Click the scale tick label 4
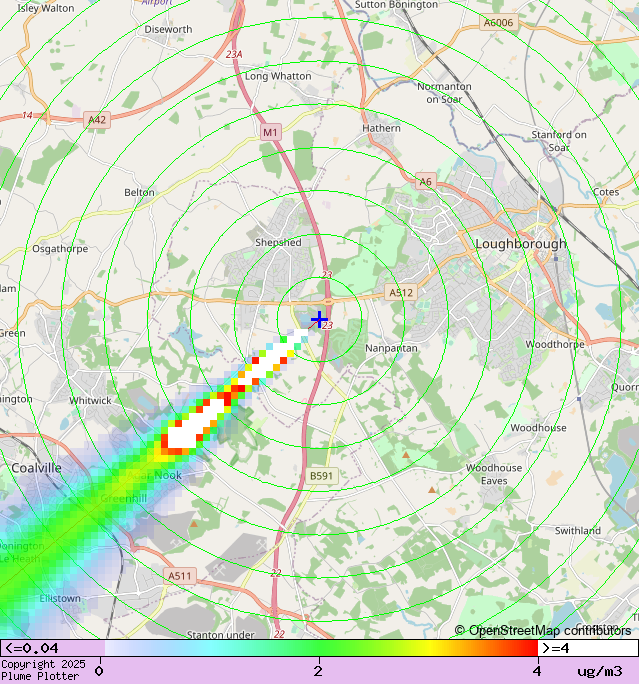Image resolution: width=639 pixels, height=684 pixels. click(x=537, y=671)
